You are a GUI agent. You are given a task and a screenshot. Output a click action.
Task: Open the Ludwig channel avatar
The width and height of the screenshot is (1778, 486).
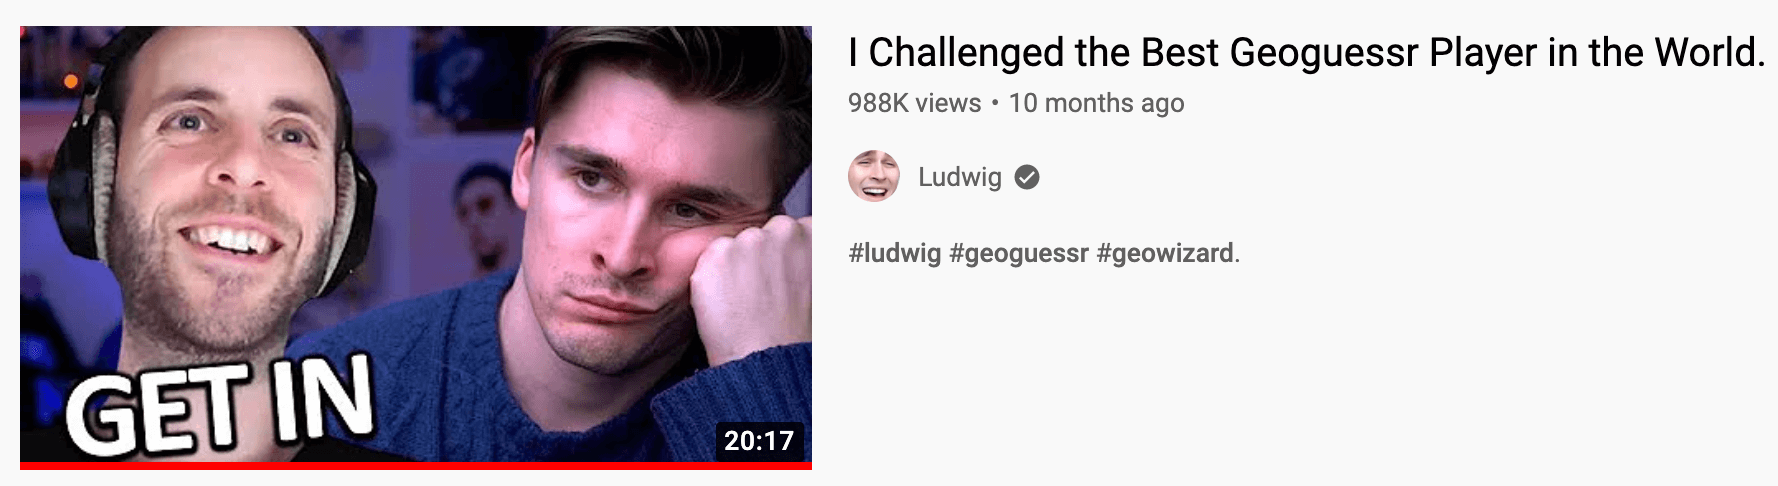[x=874, y=177]
